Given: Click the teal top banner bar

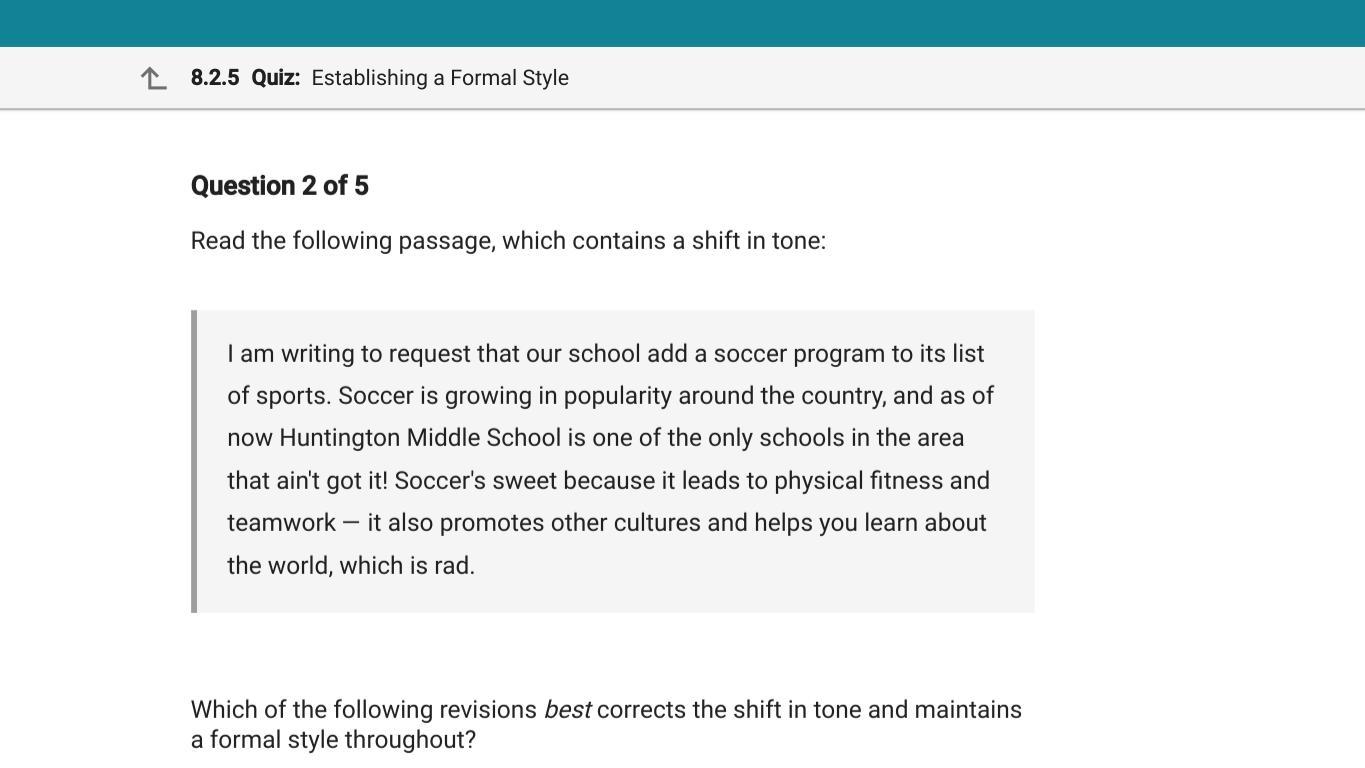Looking at the screenshot, I should [x=682, y=23].
